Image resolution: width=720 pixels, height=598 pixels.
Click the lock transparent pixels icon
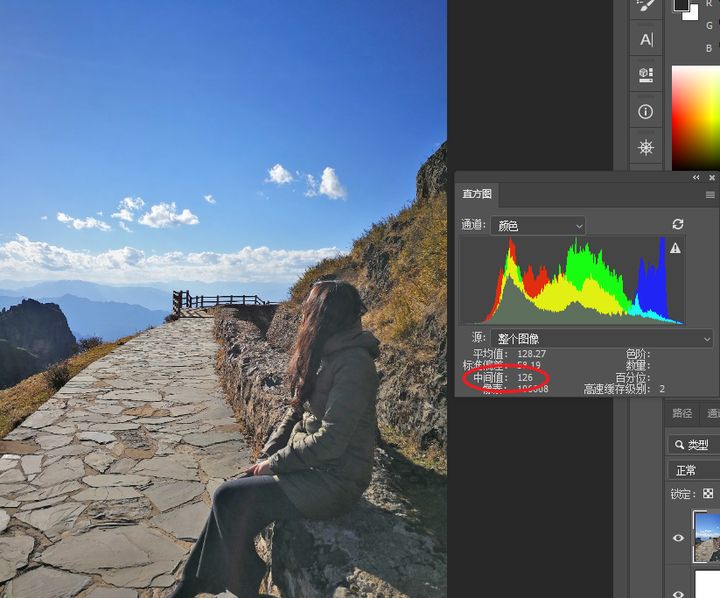click(708, 493)
